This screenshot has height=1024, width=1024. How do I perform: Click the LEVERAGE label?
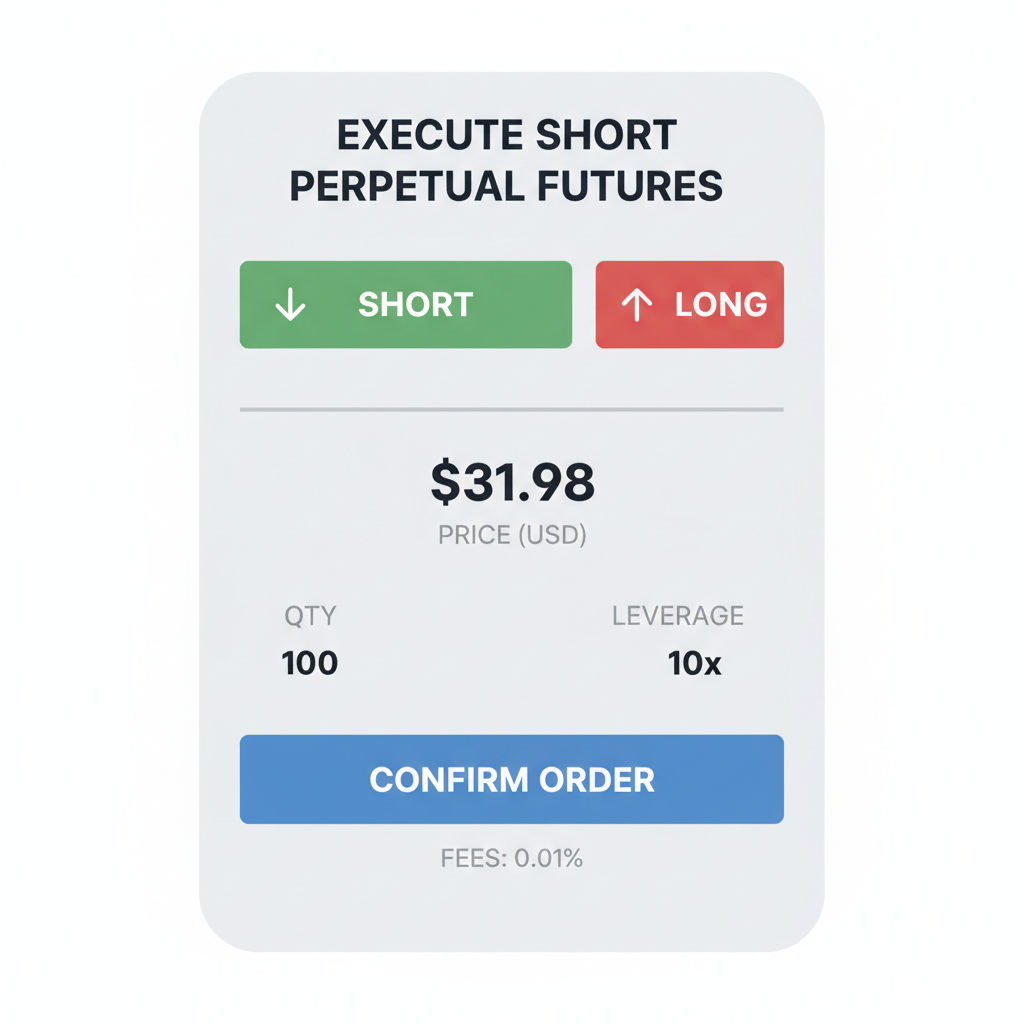point(678,616)
